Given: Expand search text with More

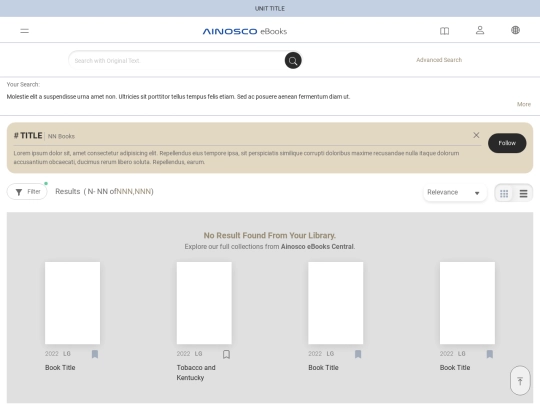Looking at the screenshot, I should pos(523,104).
